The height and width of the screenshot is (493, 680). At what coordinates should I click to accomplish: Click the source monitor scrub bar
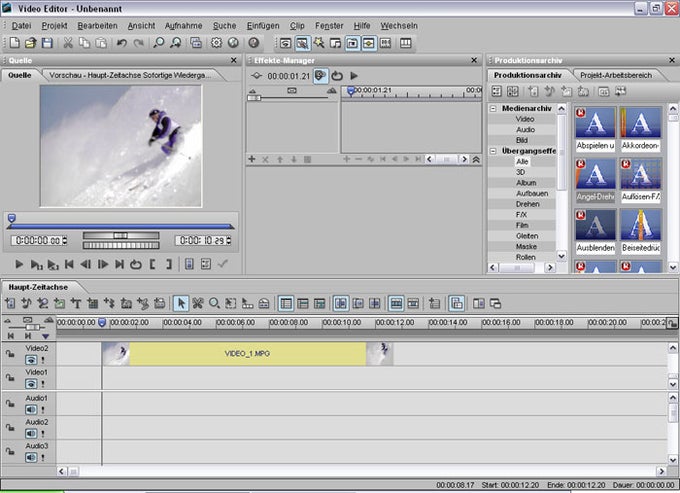click(121, 226)
